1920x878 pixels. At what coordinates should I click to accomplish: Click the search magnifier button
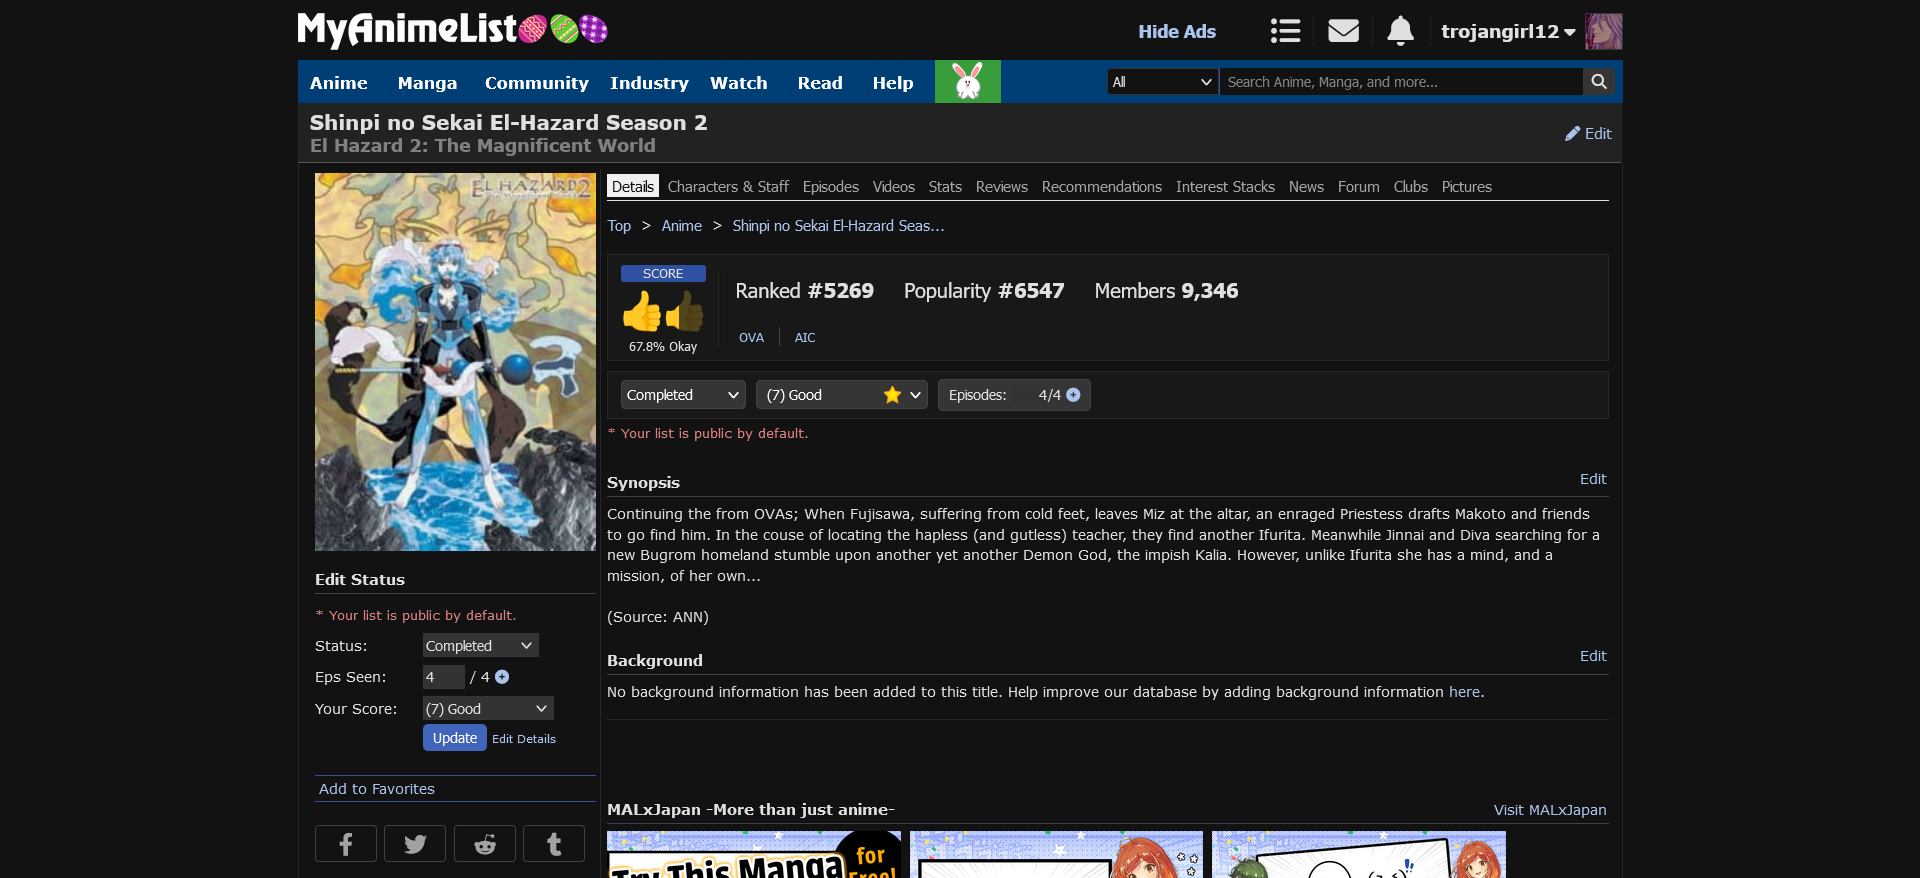[1599, 82]
